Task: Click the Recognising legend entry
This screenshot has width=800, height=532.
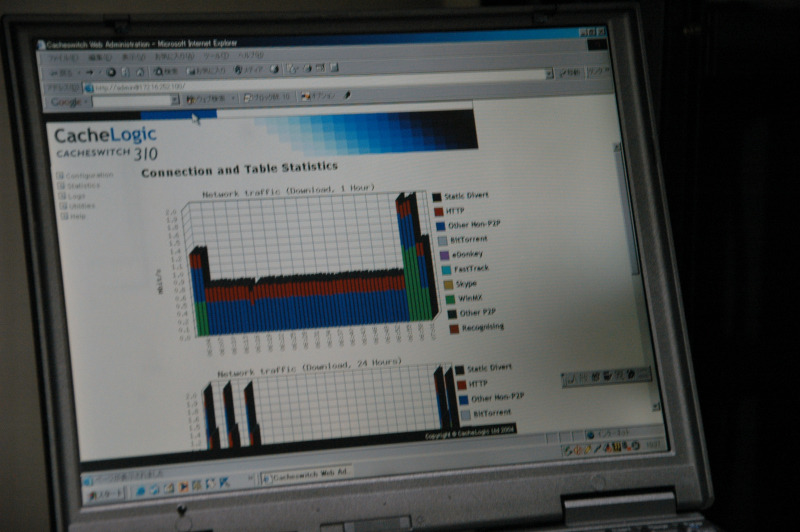Action: tap(477, 327)
